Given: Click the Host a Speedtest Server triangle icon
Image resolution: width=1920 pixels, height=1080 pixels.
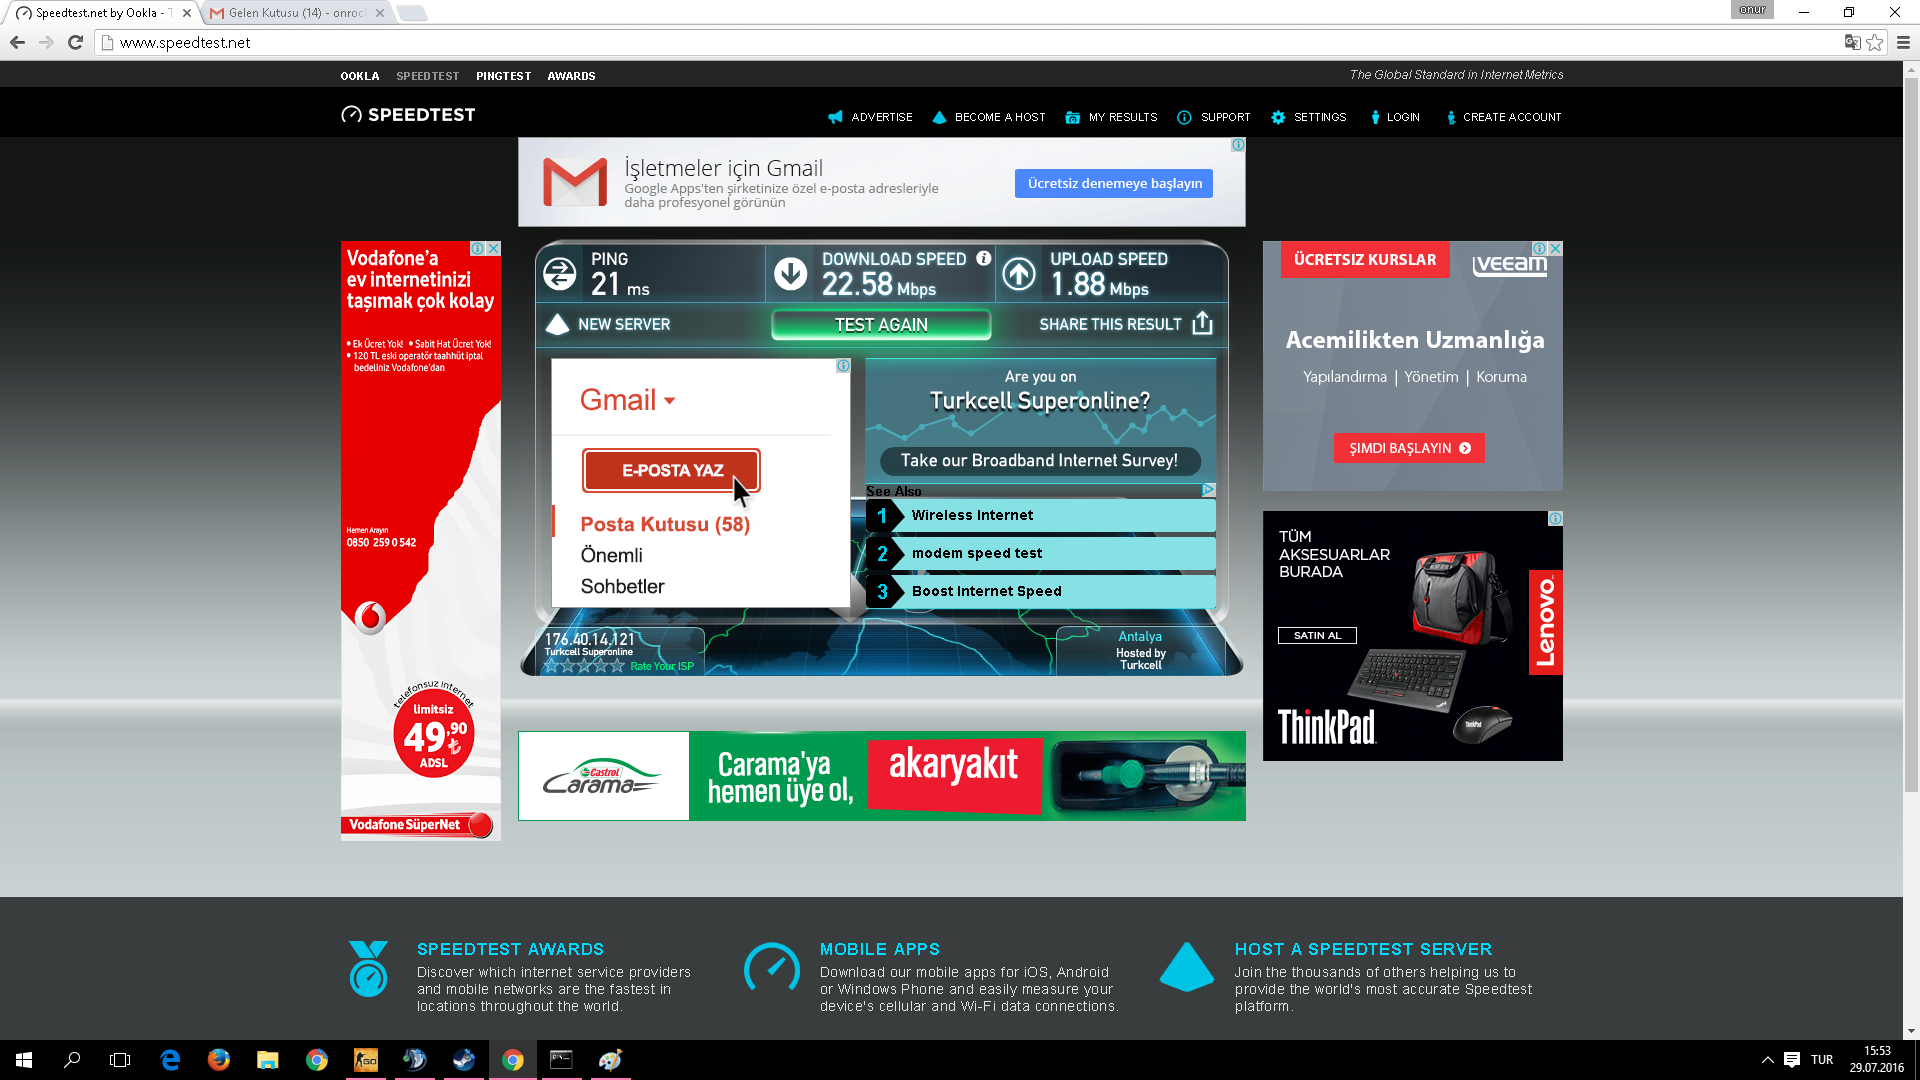Looking at the screenshot, I should click(x=1187, y=967).
